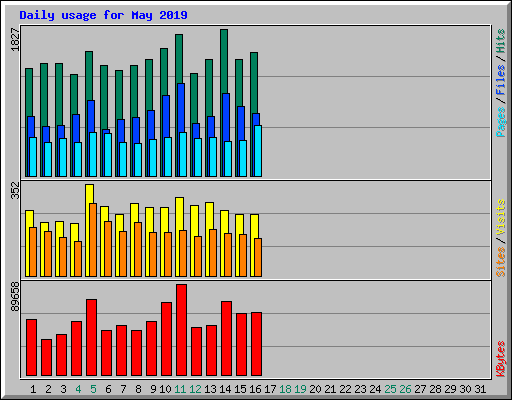Select day label 20 on the x-axis
This screenshot has height=400, width=512.
(x=315, y=389)
